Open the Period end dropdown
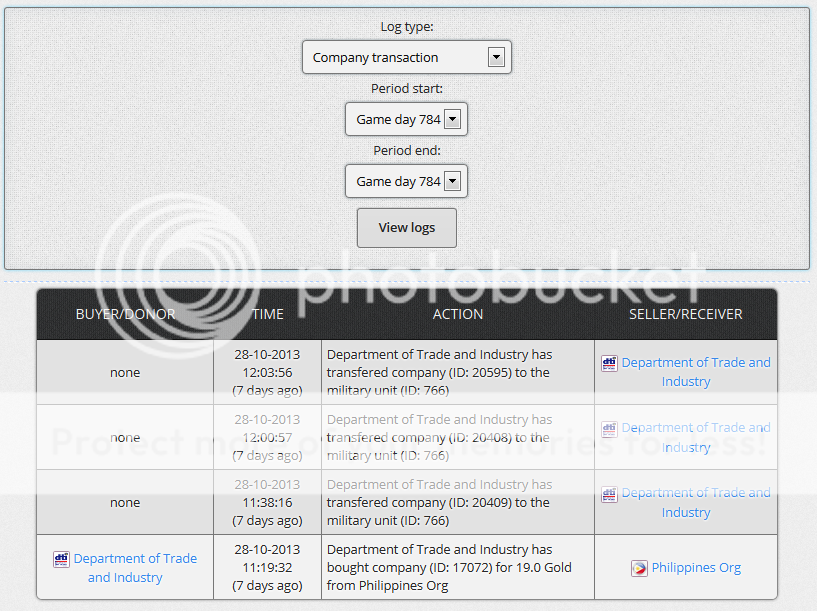 (406, 181)
